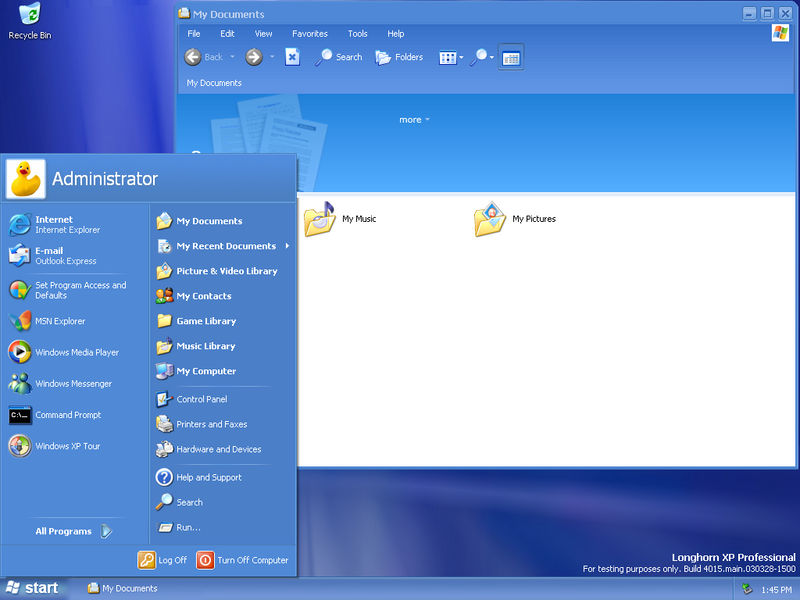
Task: Open the Favorites menu
Action: coord(309,34)
